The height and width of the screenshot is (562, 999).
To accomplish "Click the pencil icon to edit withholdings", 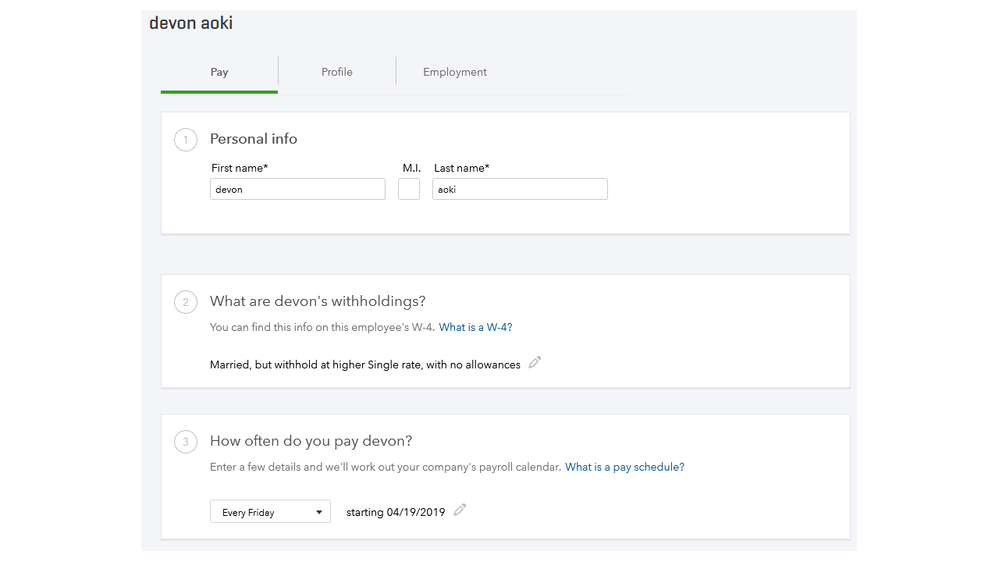I will click(x=535, y=363).
